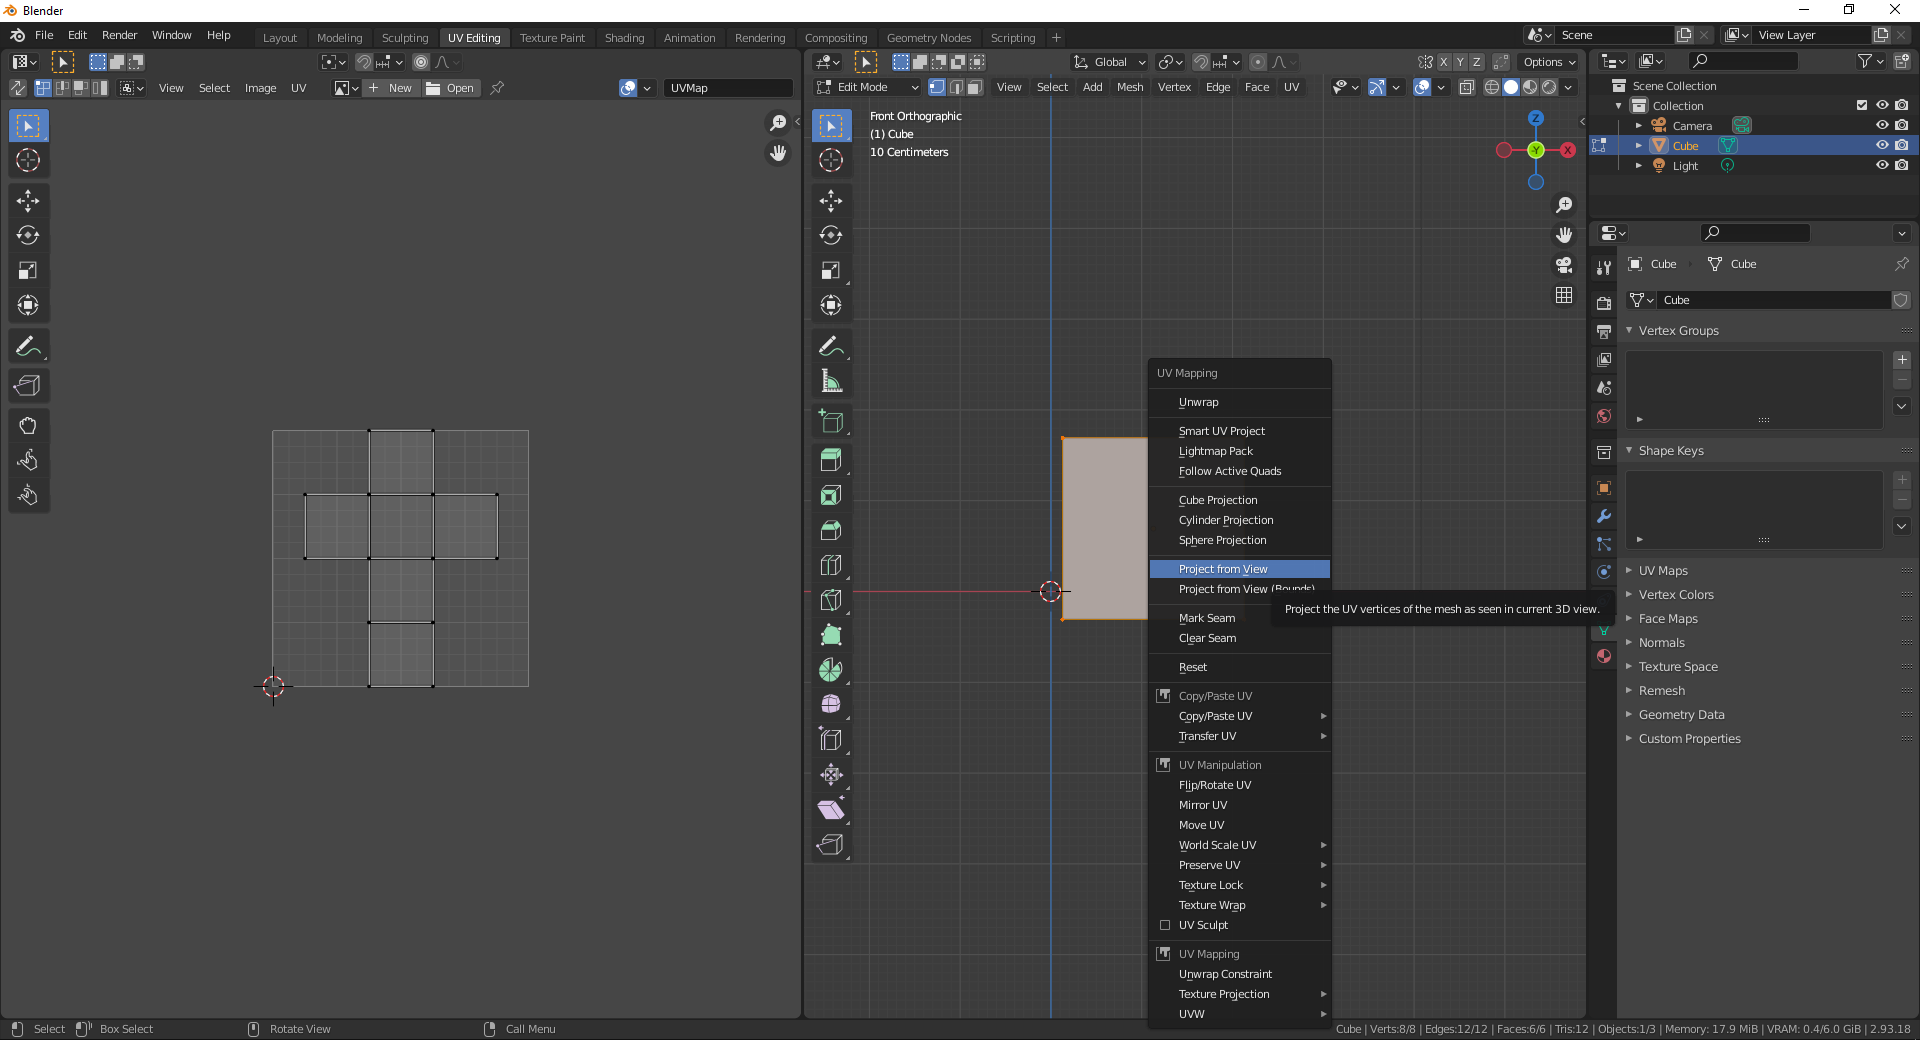
Task: Click the New image button
Action: pos(391,88)
